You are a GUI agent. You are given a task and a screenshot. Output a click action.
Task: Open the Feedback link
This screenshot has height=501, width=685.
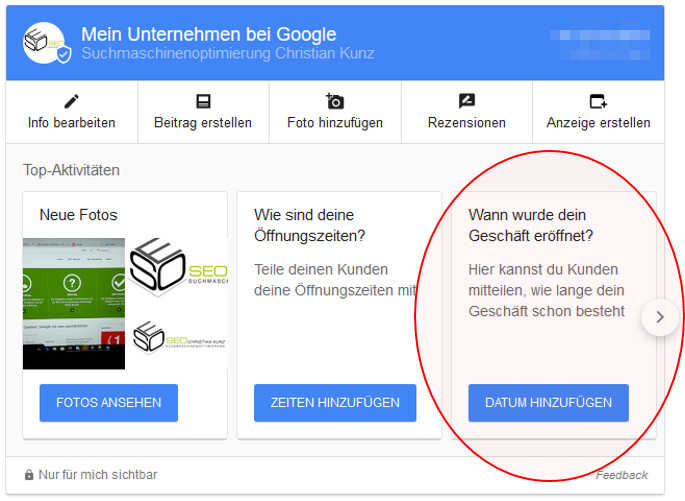click(x=622, y=475)
